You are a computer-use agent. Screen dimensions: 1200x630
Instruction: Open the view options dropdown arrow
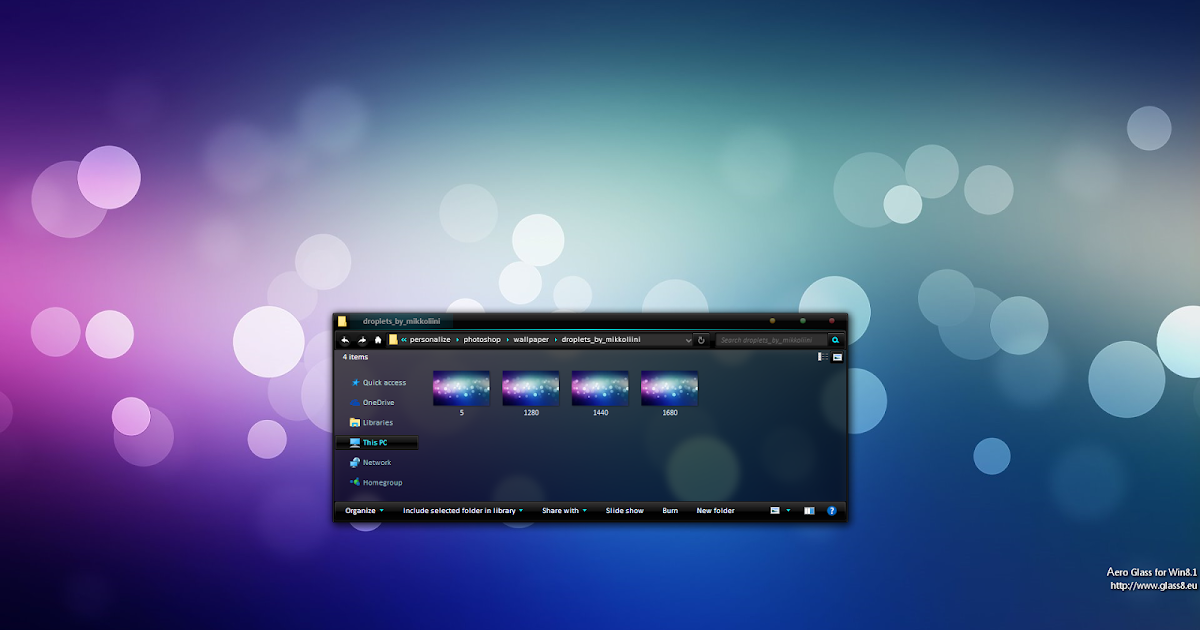(x=788, y=510)
